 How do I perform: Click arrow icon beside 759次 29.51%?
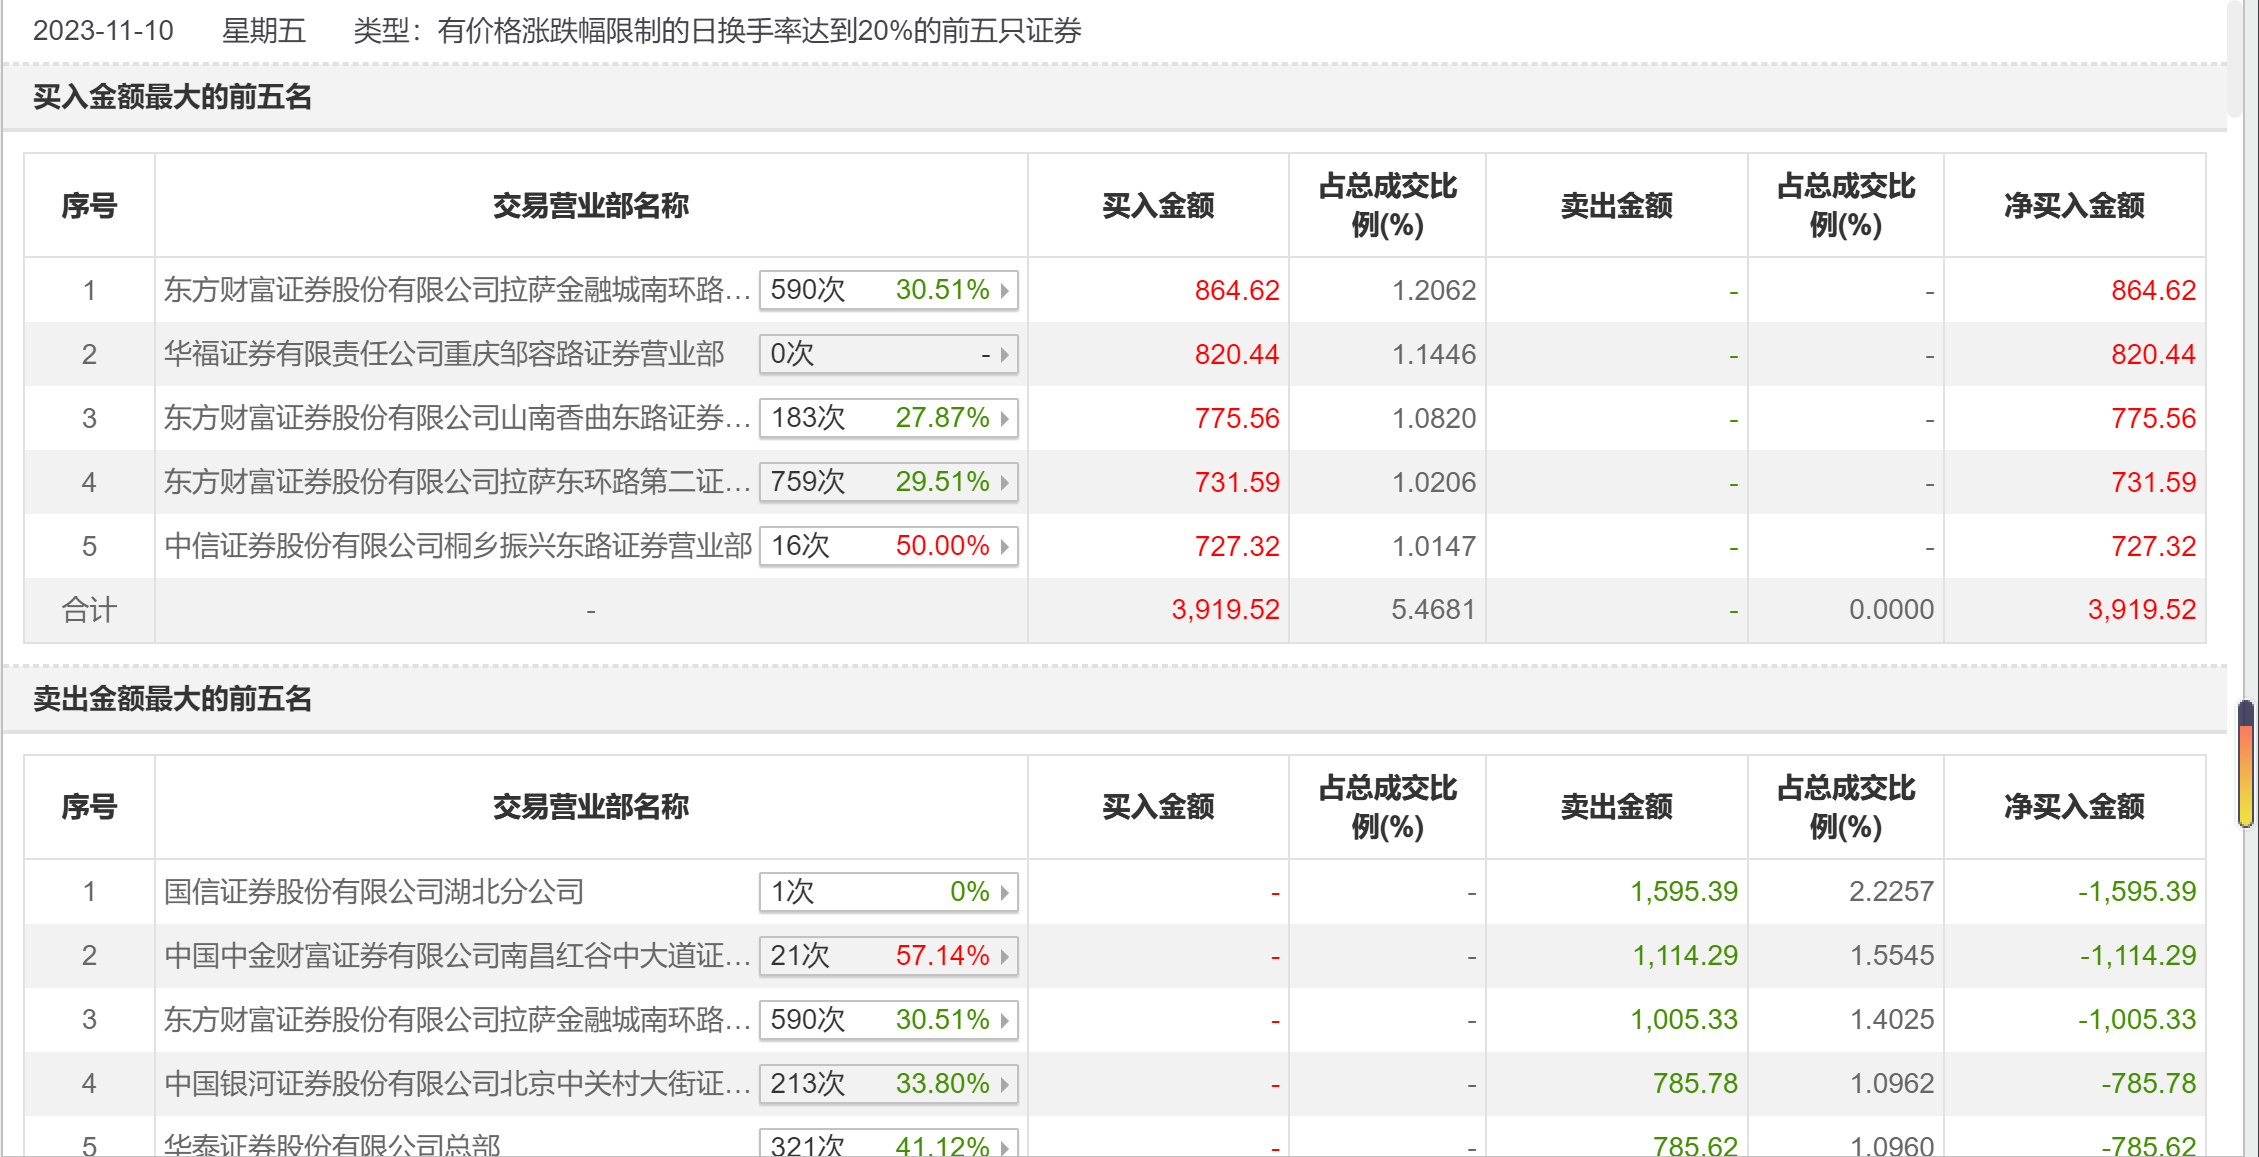click(1004, 482)
